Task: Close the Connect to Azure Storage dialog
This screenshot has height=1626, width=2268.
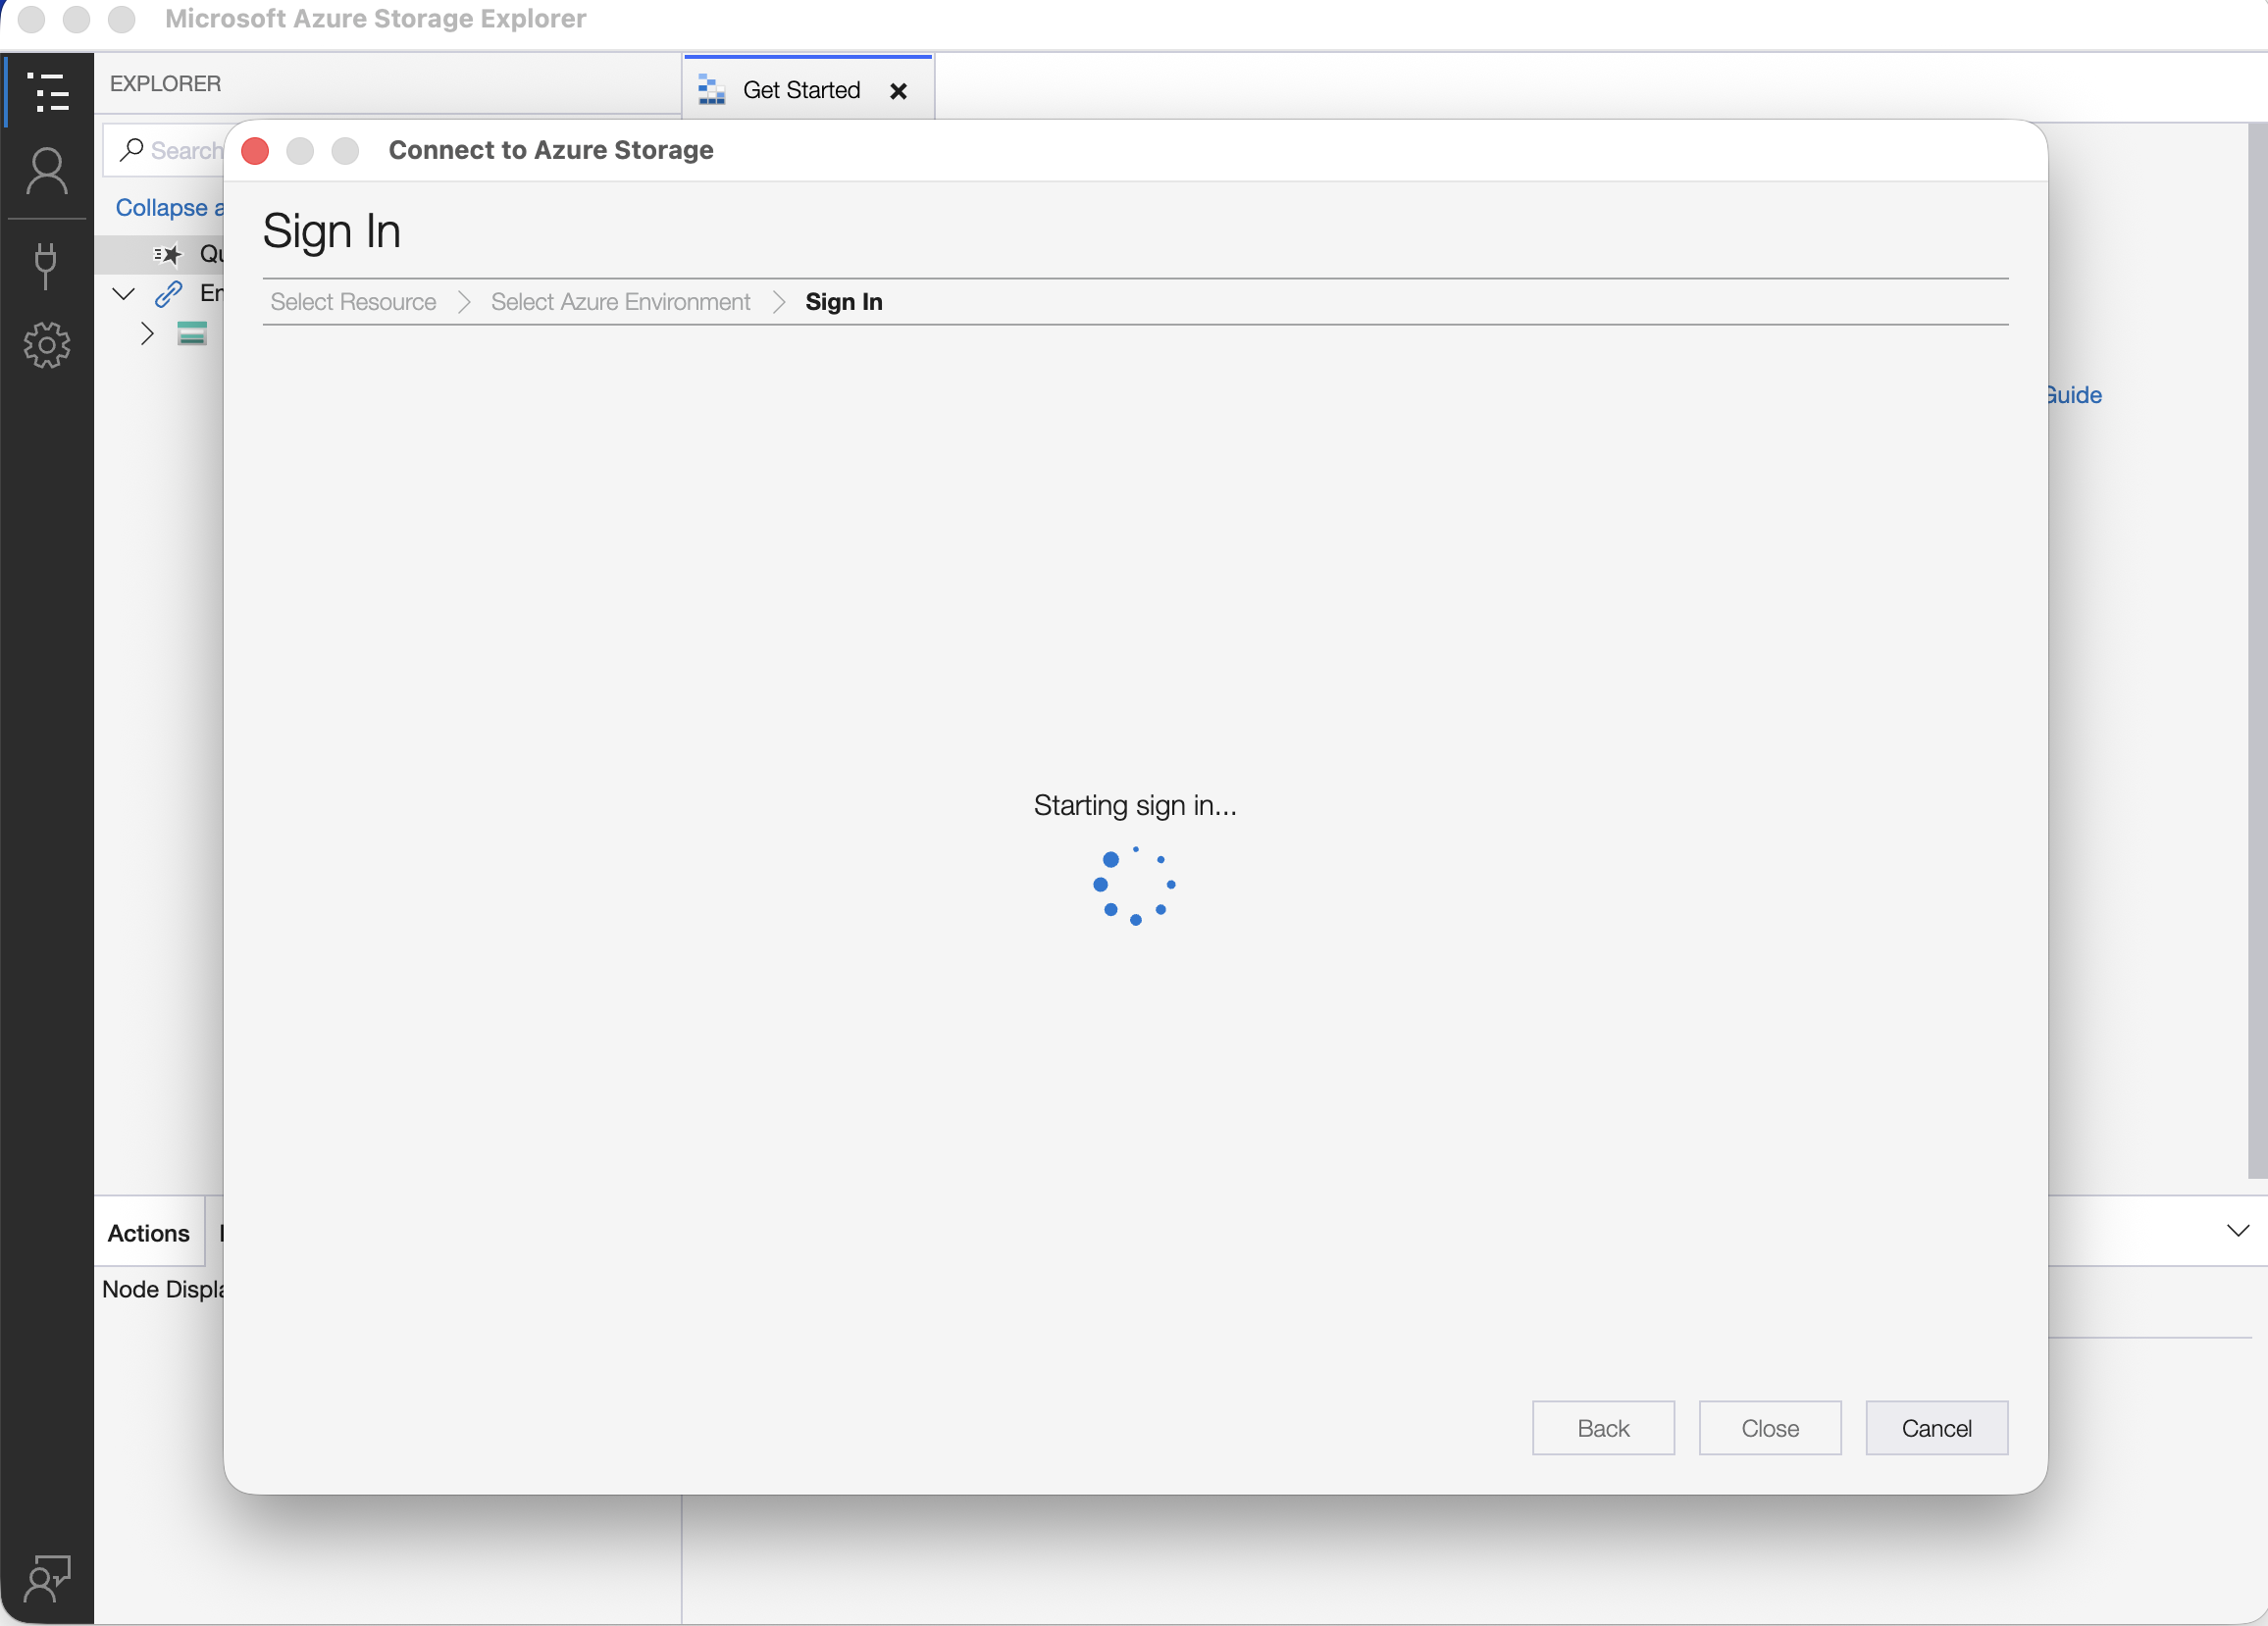Action: (x=255, y=151)
